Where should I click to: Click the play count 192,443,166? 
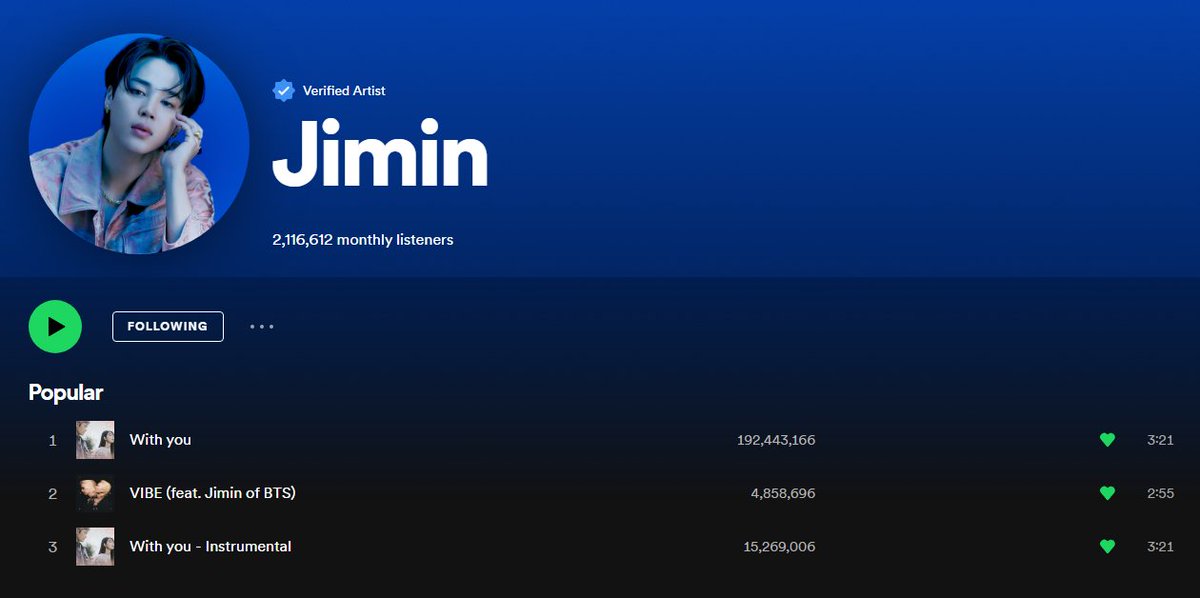(776, 439)
